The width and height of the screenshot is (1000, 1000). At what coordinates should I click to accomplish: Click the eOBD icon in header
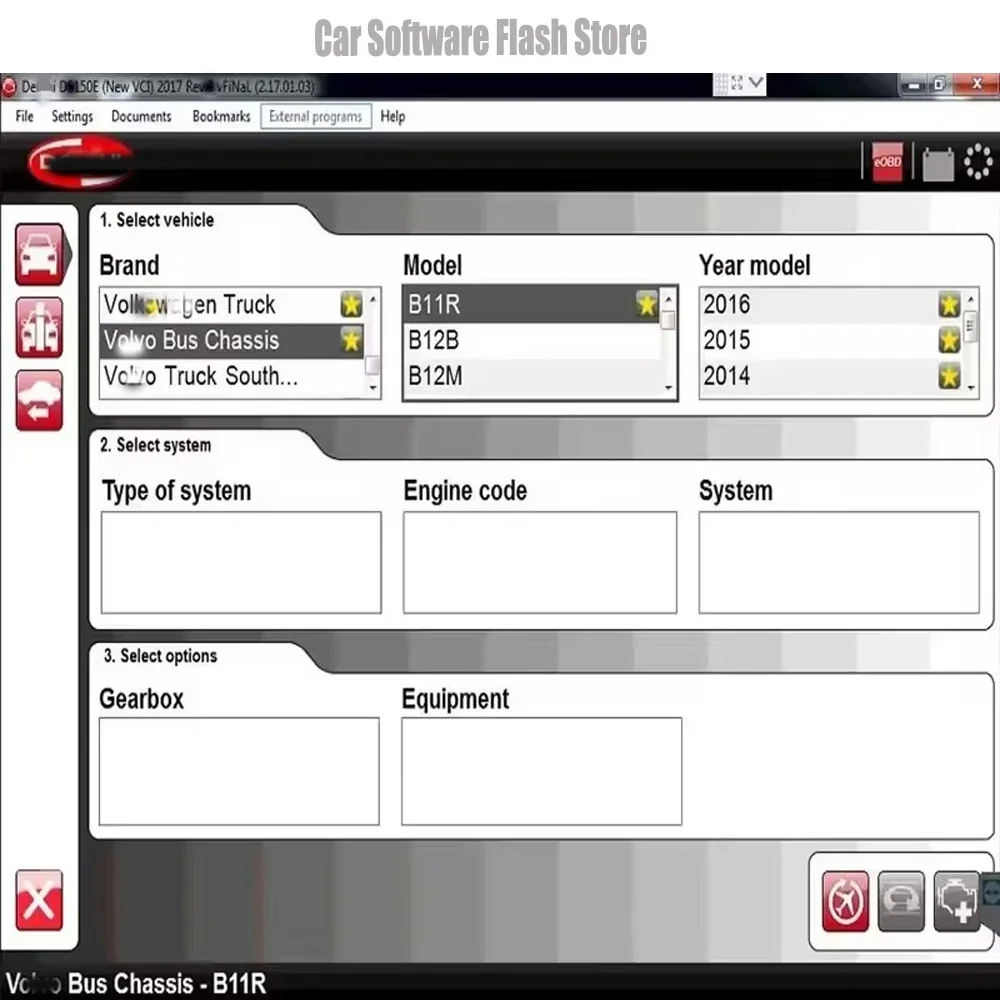[887, 161]
